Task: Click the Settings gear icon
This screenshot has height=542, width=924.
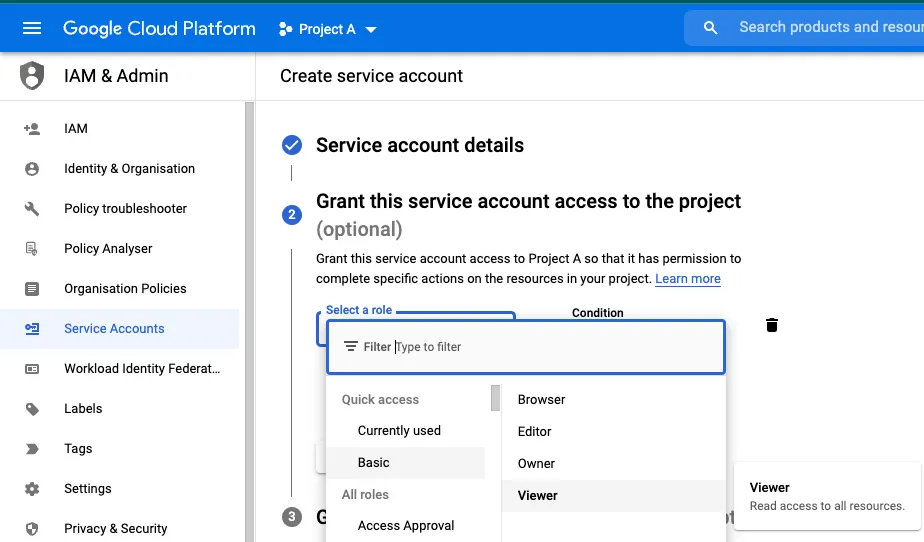Action: [32, 489]
